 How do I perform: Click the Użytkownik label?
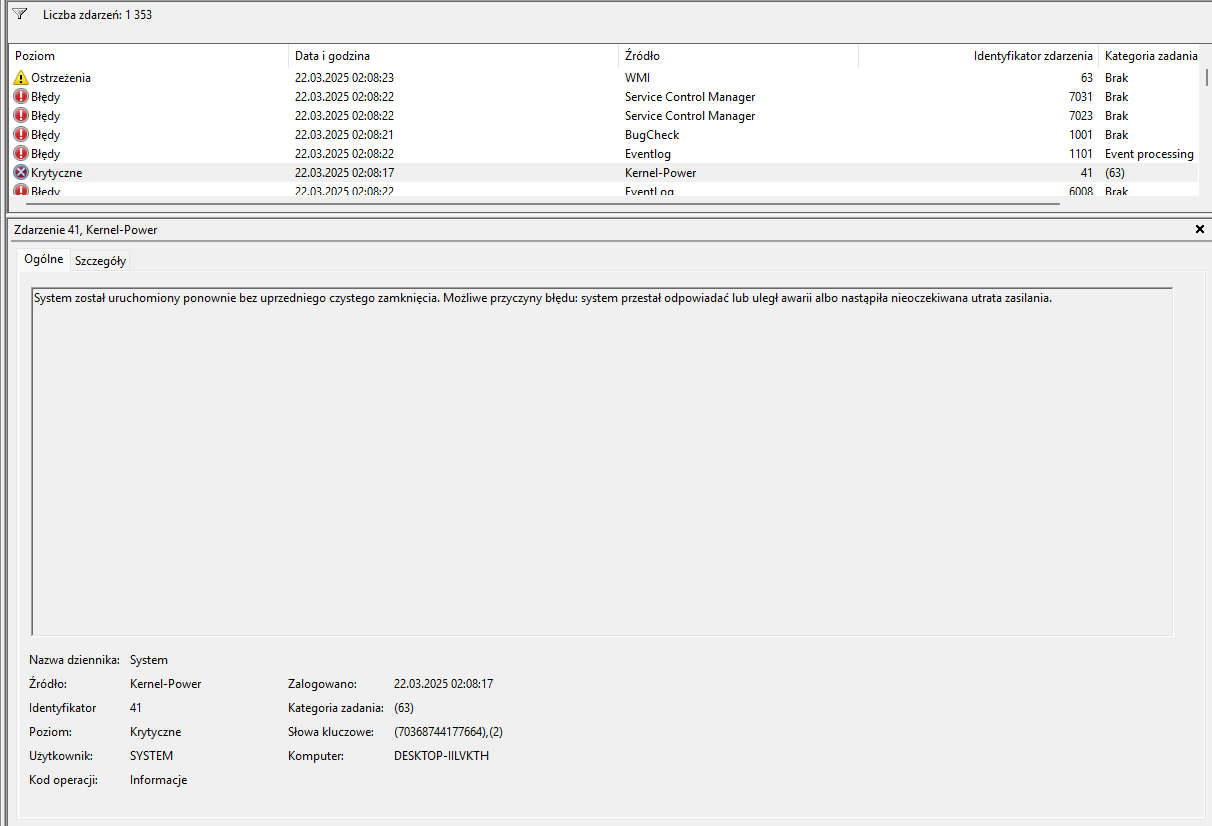(x=61, y=756)
